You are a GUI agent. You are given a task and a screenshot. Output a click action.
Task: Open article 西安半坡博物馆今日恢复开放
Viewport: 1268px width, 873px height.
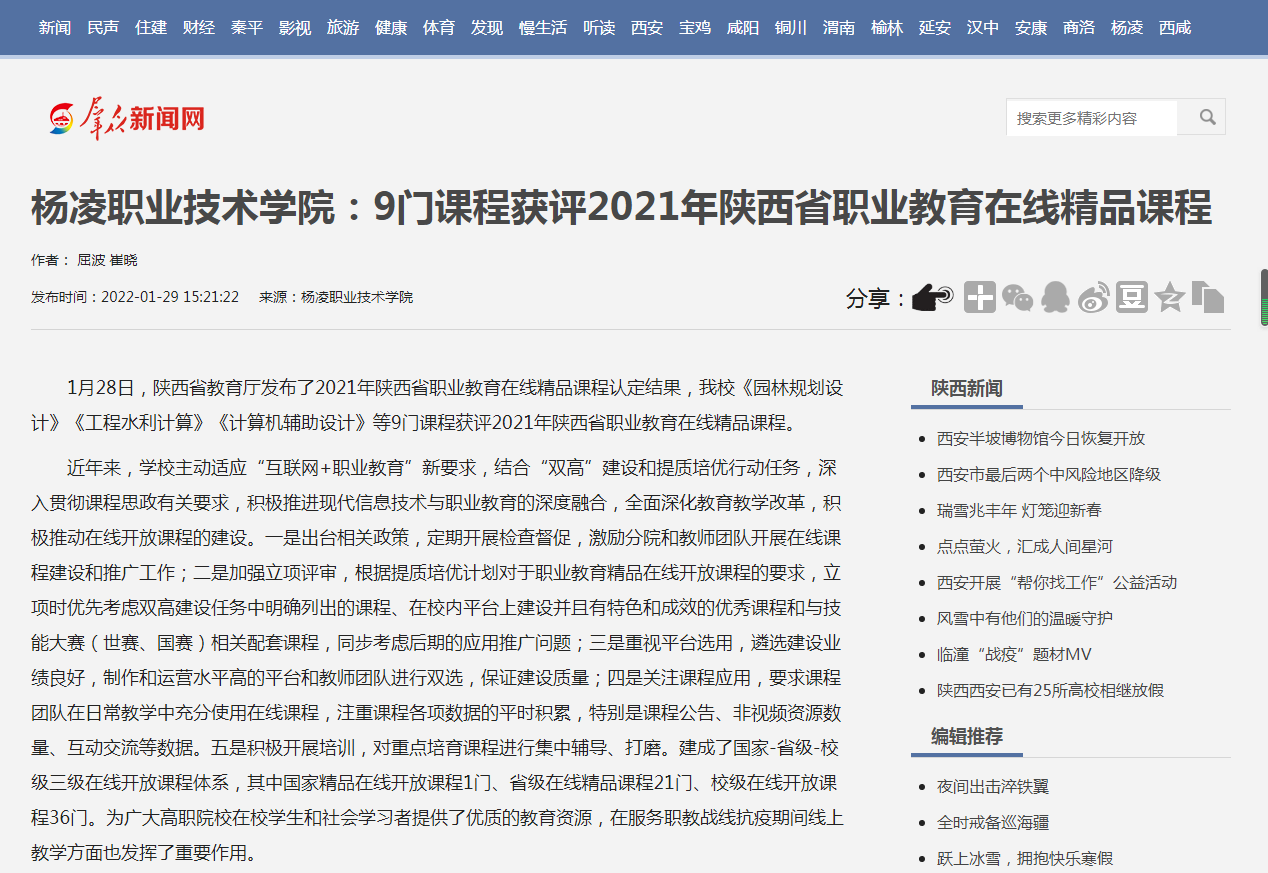(x=1040, y=438)
